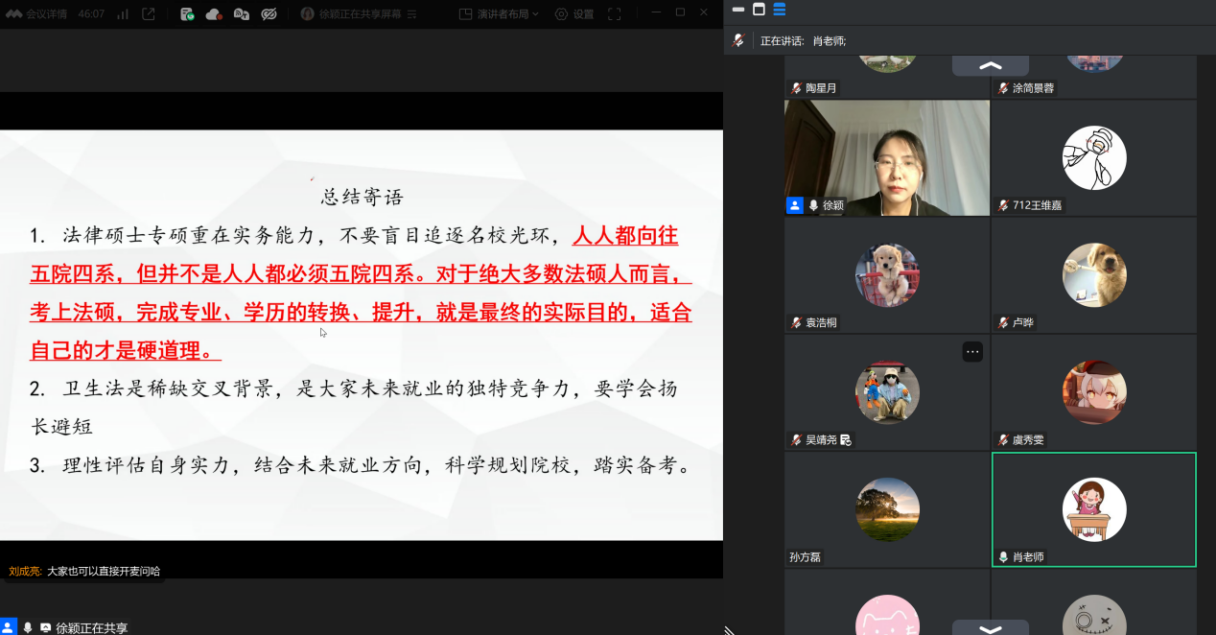
Task: Switch to the single window view icon
Action: point(758,10)
